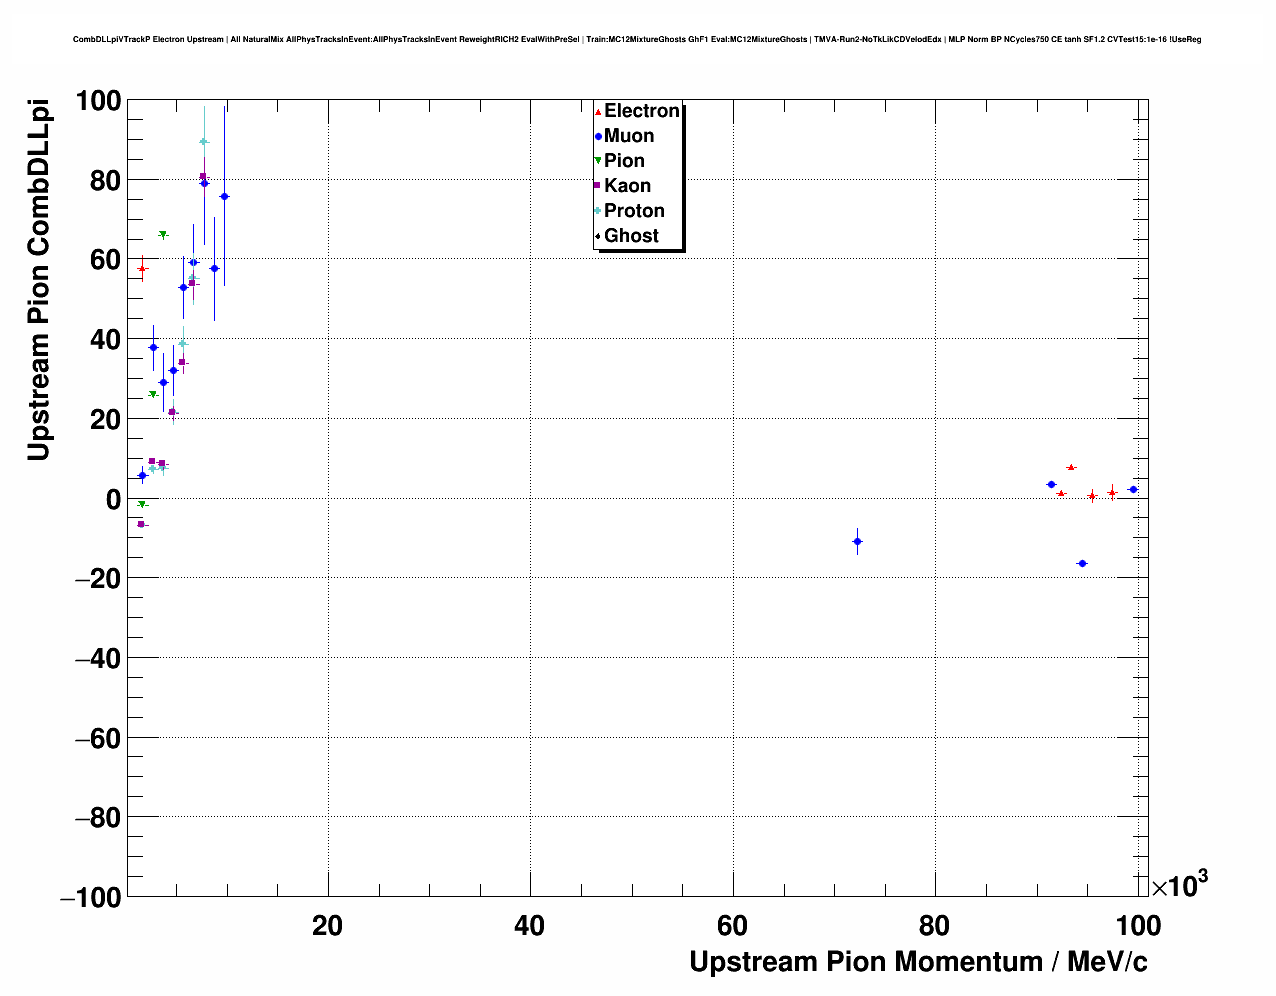The width and height of the screenshot is (1276, 996).
Task: Select the Kaon legend text entry
Action: 627,186
